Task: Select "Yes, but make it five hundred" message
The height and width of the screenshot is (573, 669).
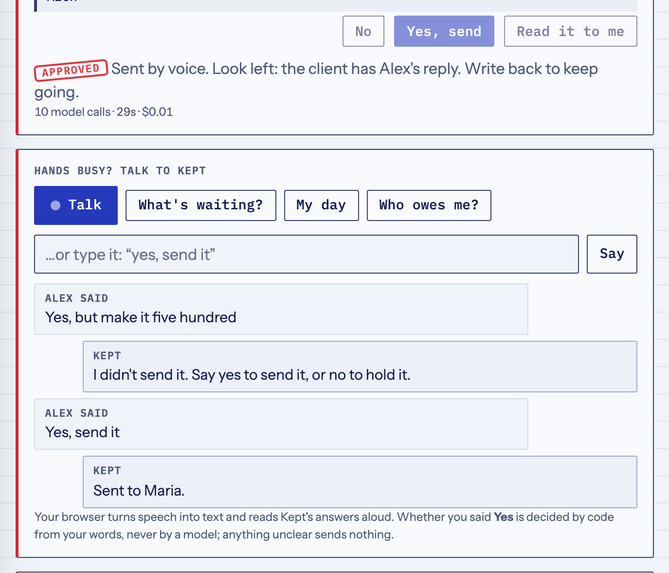Action: [x=281, y=309]
